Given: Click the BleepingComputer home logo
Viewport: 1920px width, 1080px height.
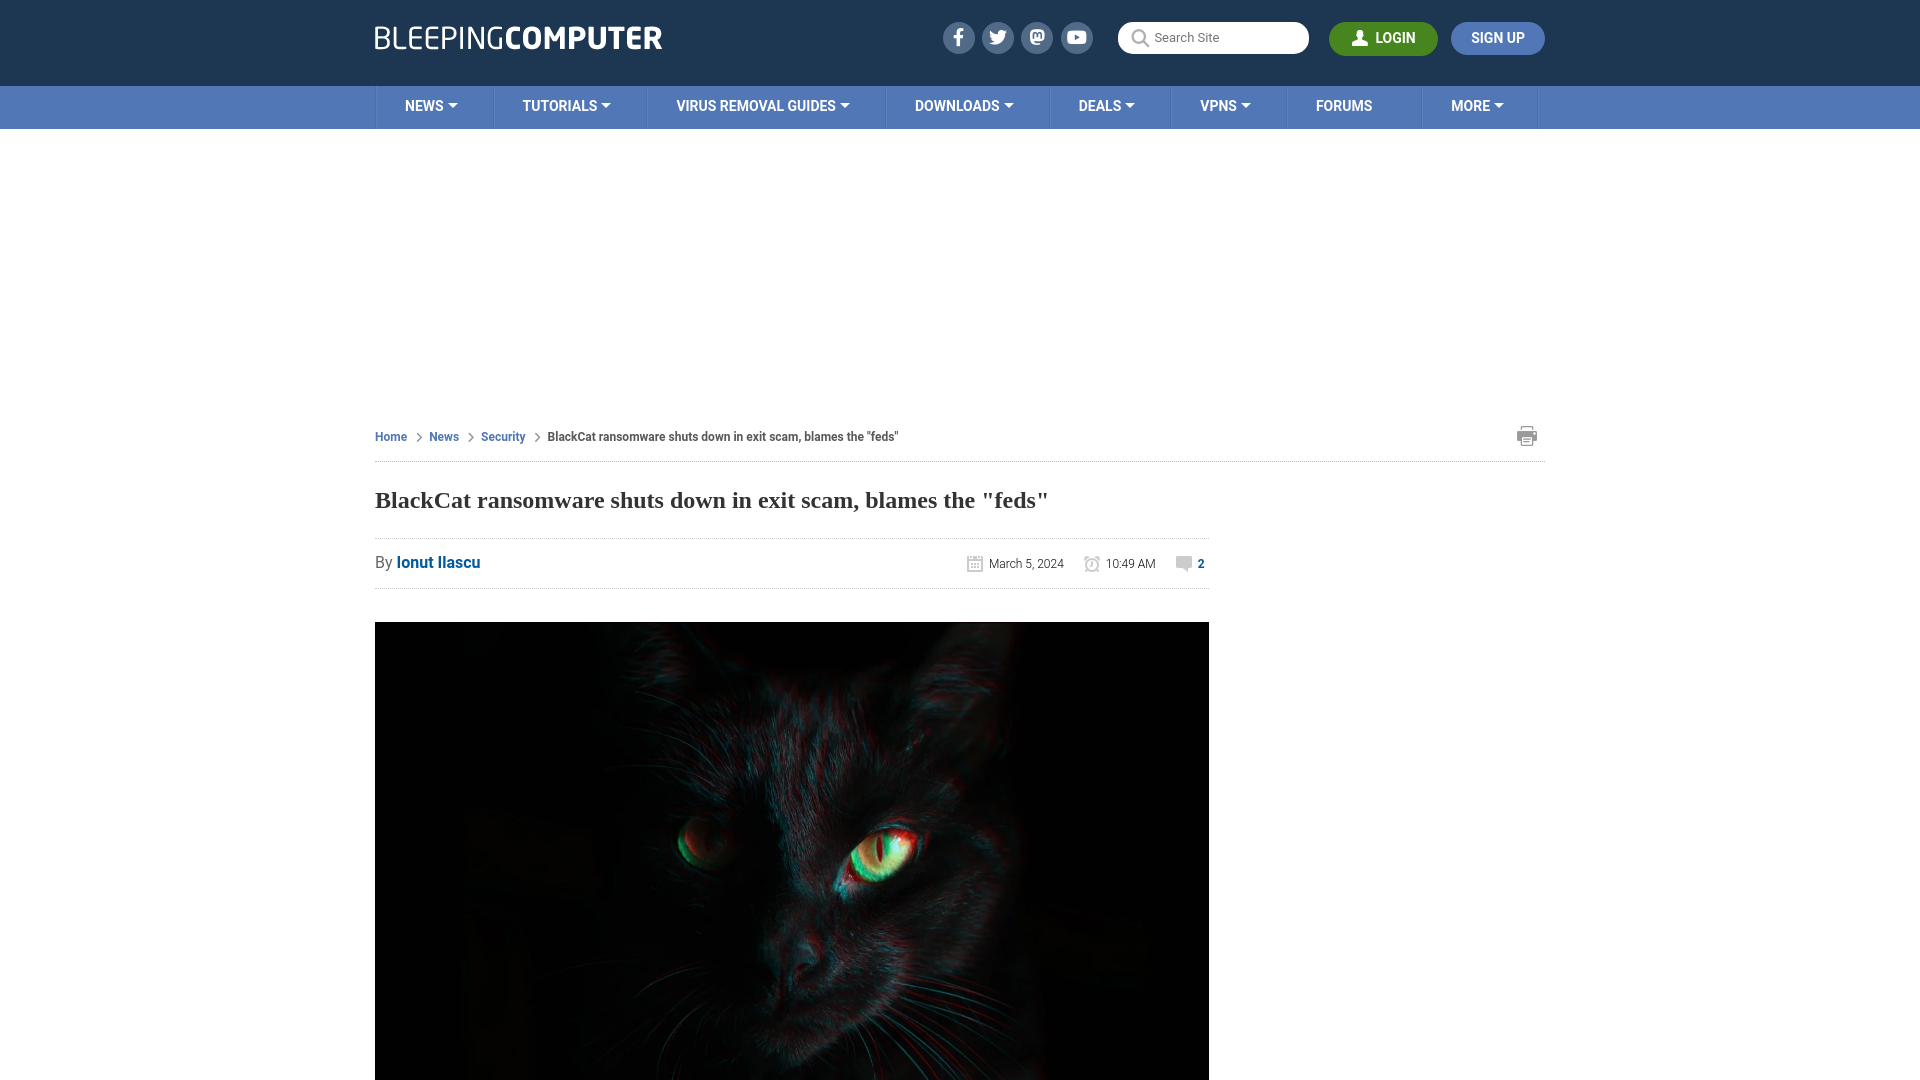Looking at the screenshot, I should (x=517, y=37).
